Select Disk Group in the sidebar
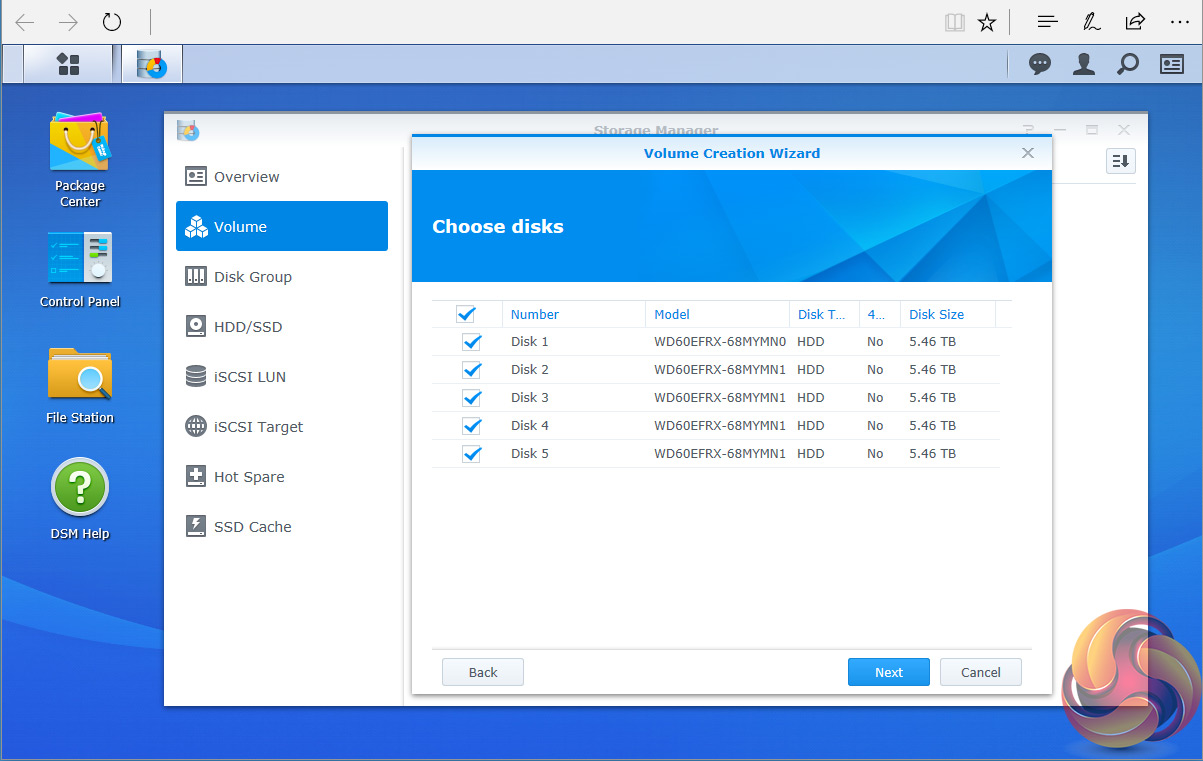 [252, 277]
